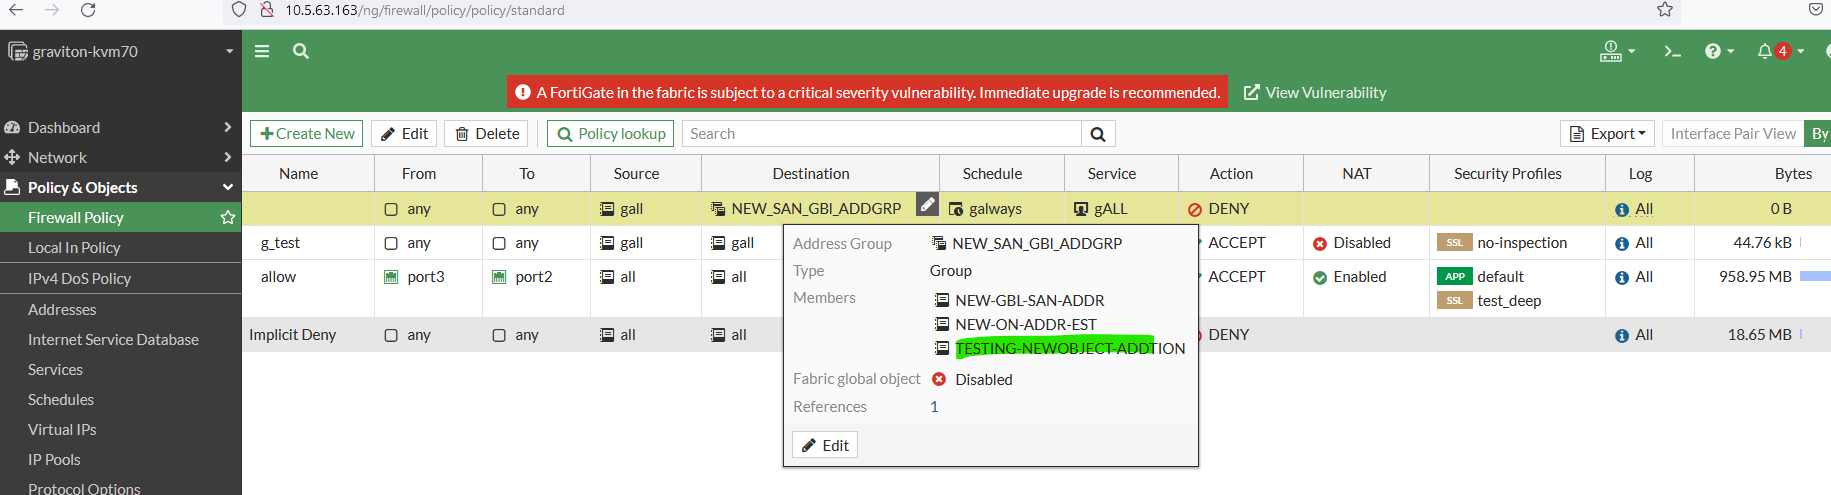Click the Create New button

[x=307, y=134]
